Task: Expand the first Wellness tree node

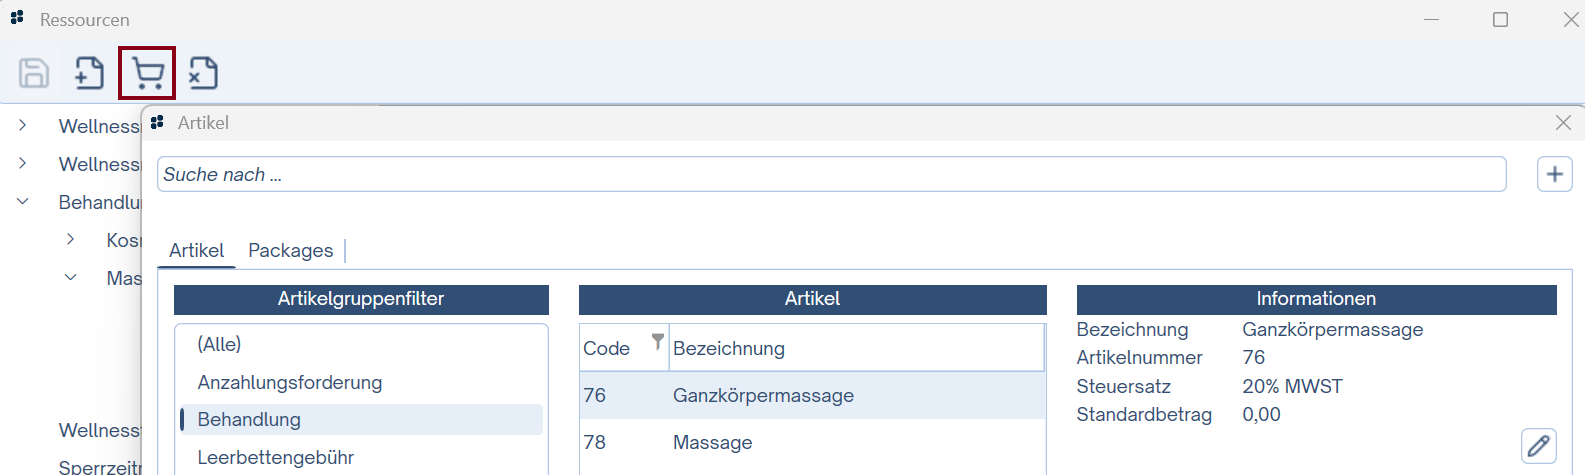Action: coord(22,126)
